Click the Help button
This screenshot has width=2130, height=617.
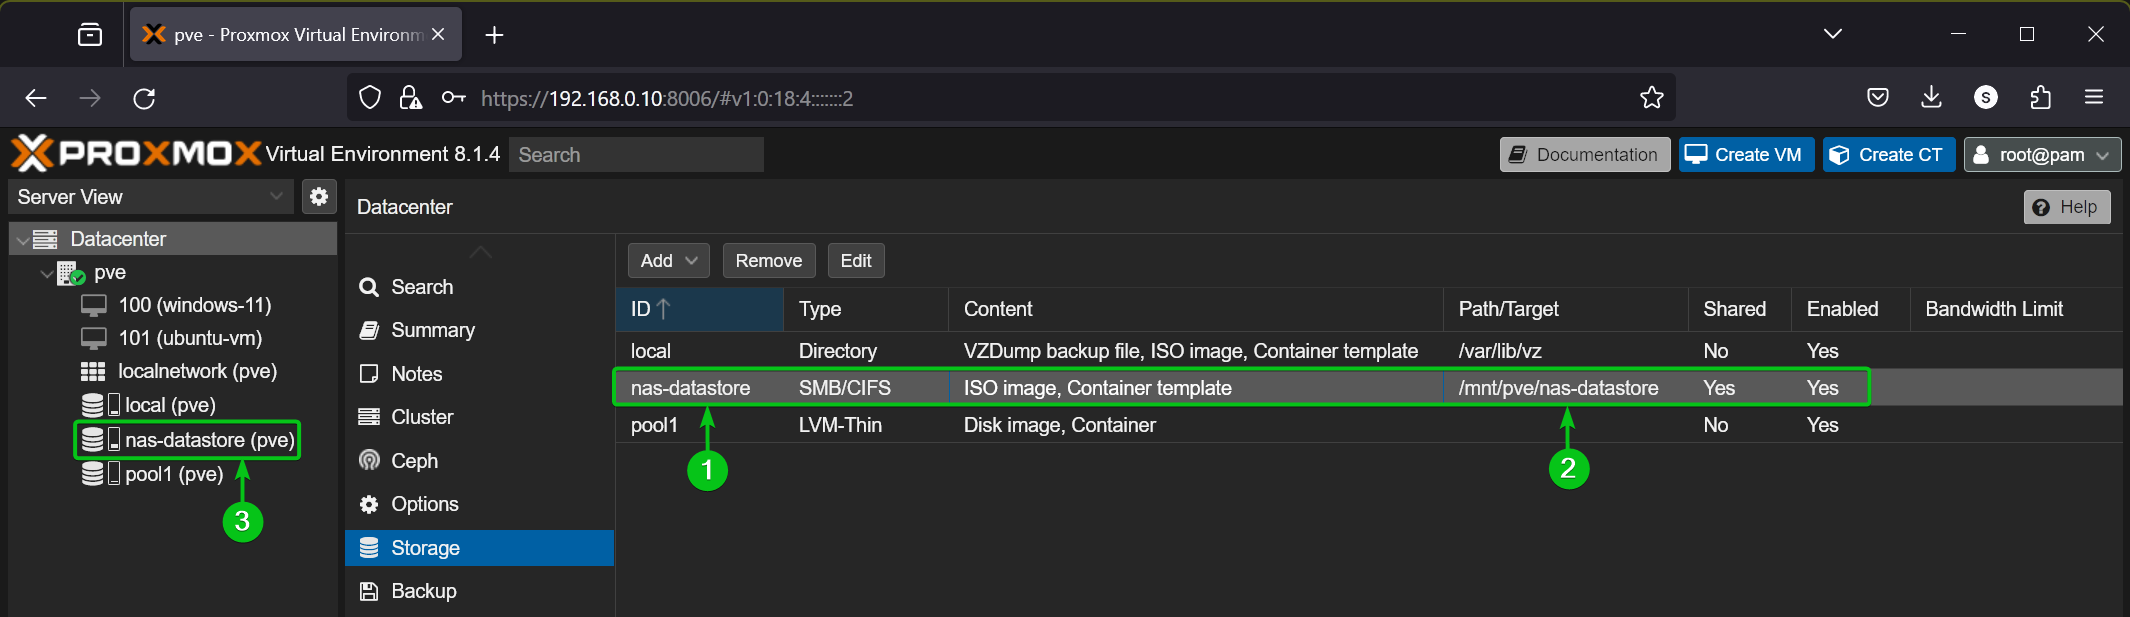pos(2067,207)
